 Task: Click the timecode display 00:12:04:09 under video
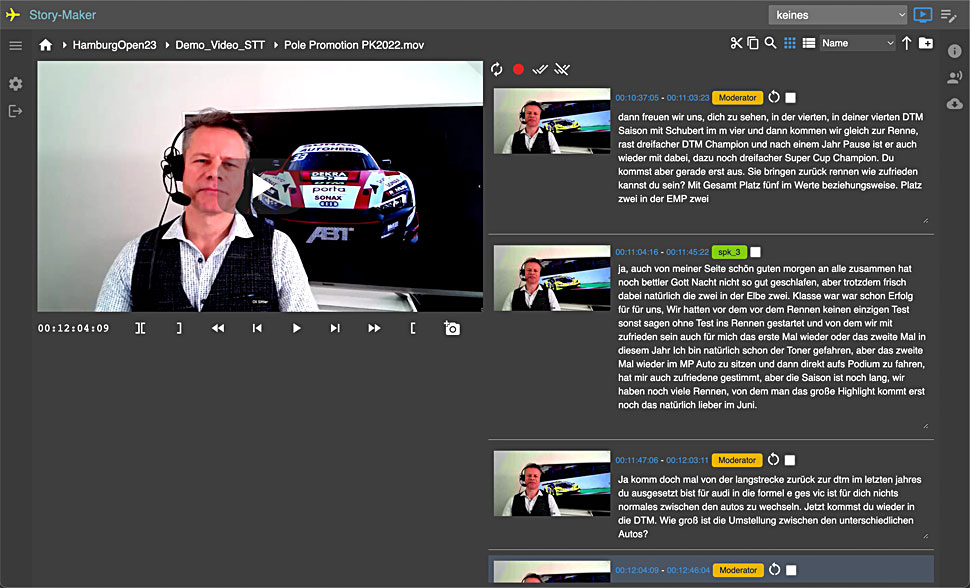coord(74,328)
